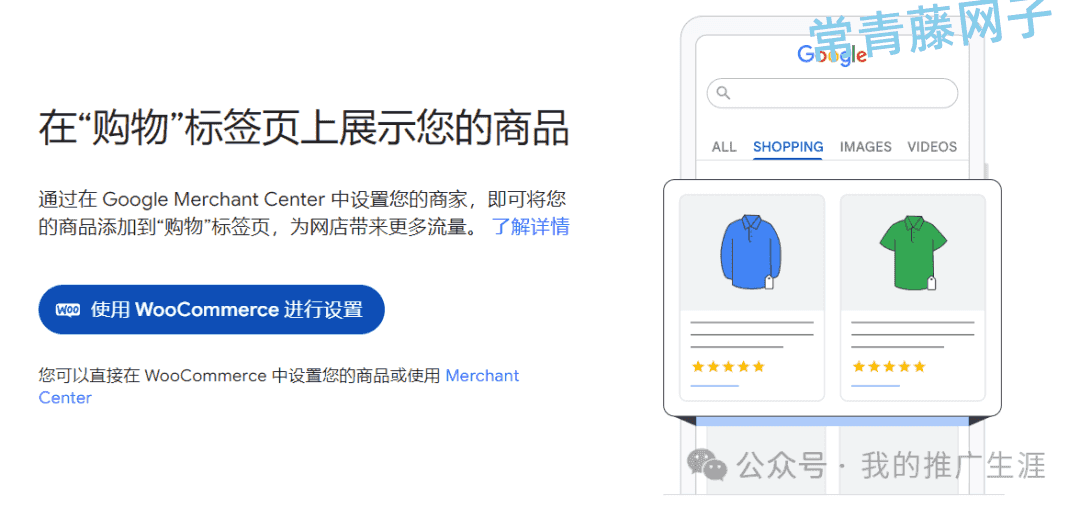Viewport: 1080px width, 508px height.
Task: Click the price tag on green shirt
Action: pyautogui.click(x=931, y=282)
